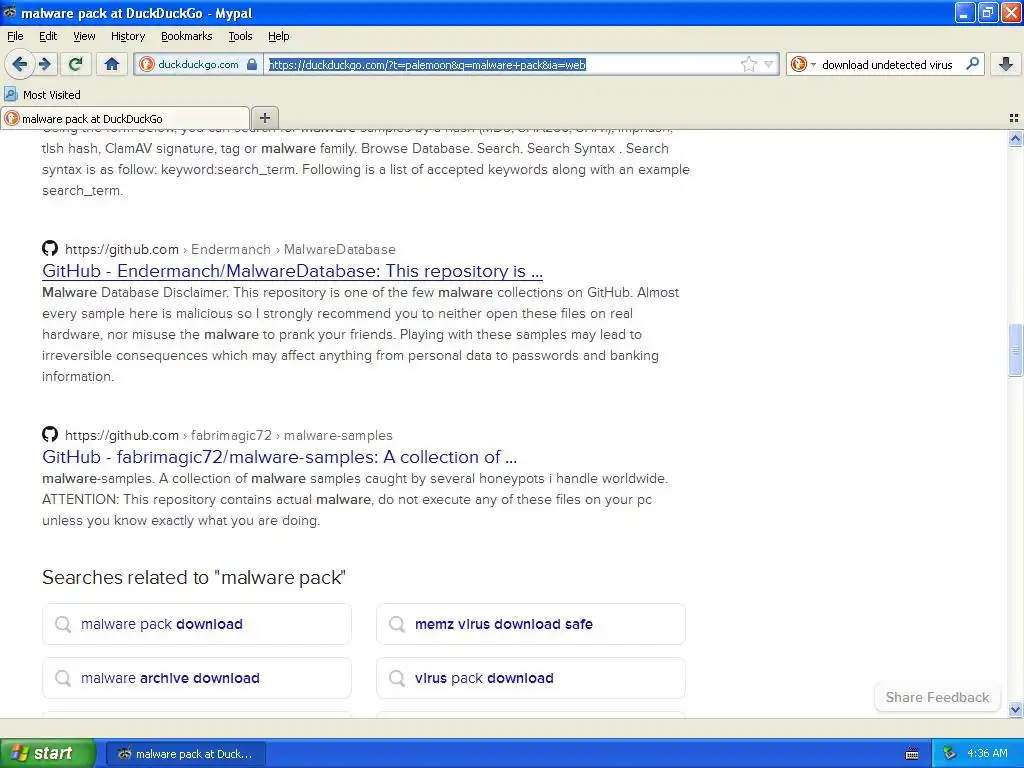Open the browser home page
The height and width of the screenshot is (768, 1024).
pyautogui.click(x=112, y=64)
